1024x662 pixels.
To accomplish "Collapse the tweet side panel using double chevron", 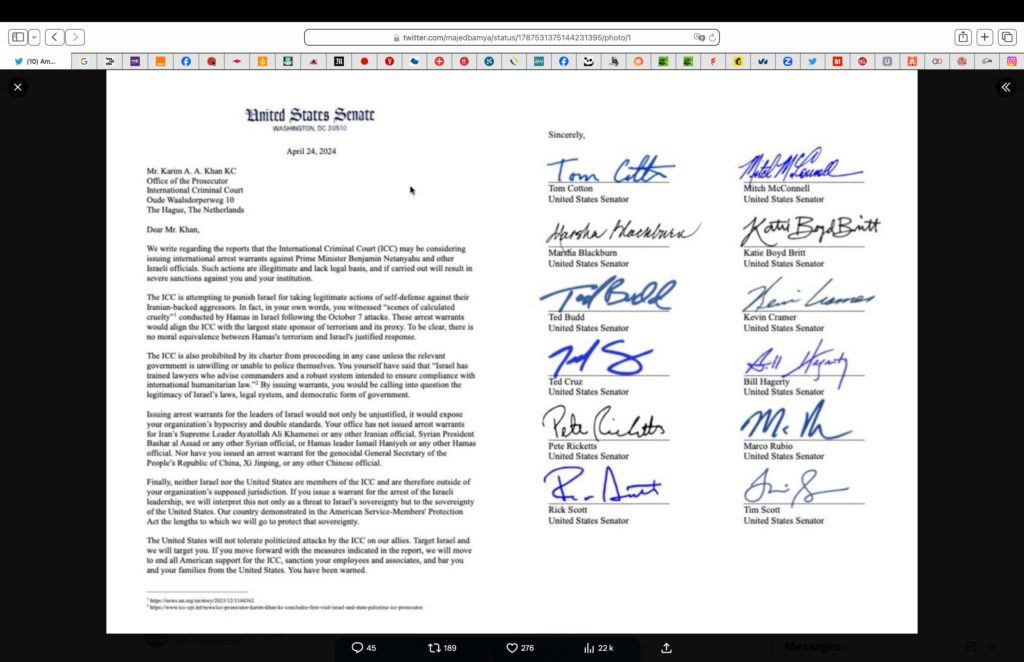I will point(1005,87).
